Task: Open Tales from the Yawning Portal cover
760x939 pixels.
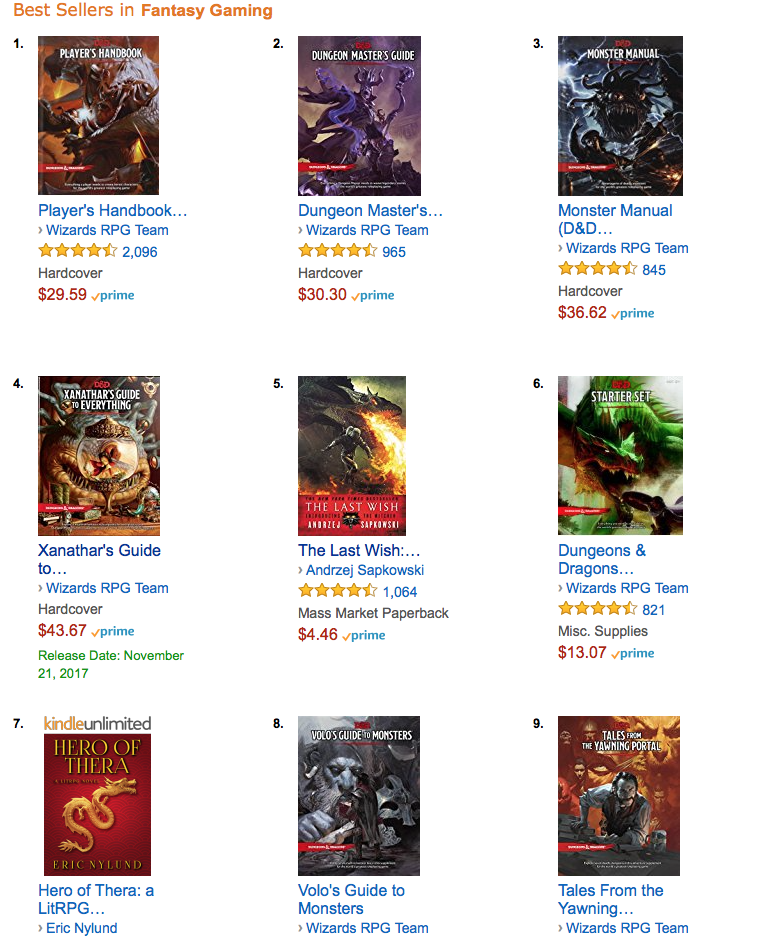Action: [619, 796]
